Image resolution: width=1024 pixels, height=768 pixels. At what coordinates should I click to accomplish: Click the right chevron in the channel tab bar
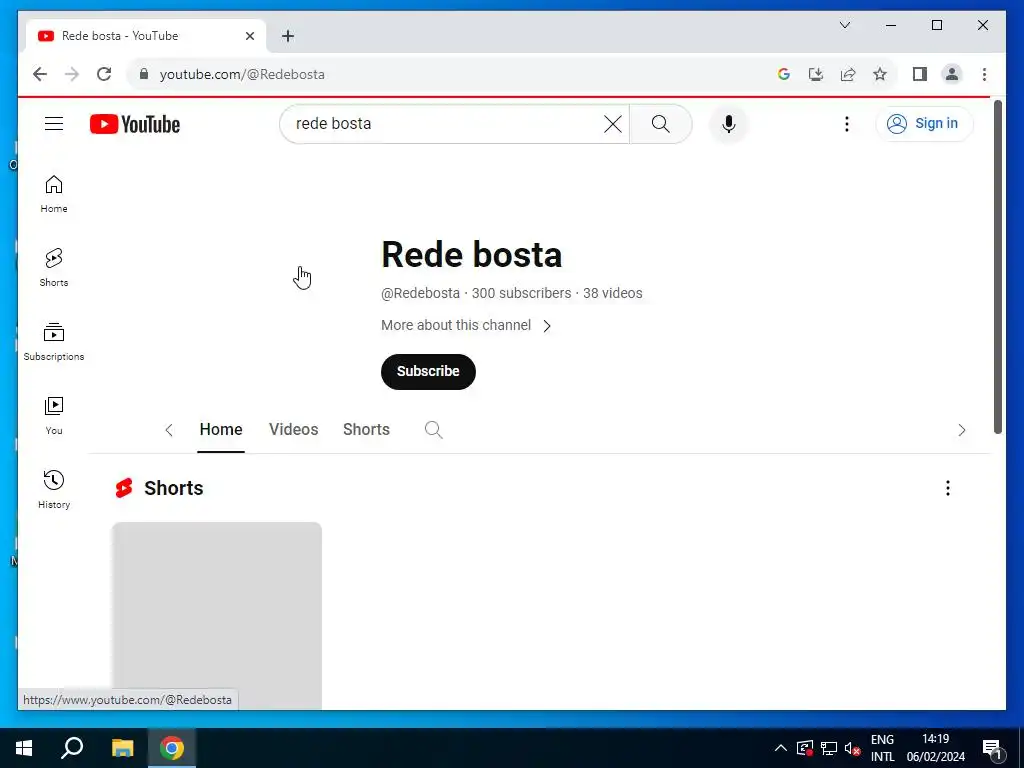pyautogui.click(x=961, y=430)
